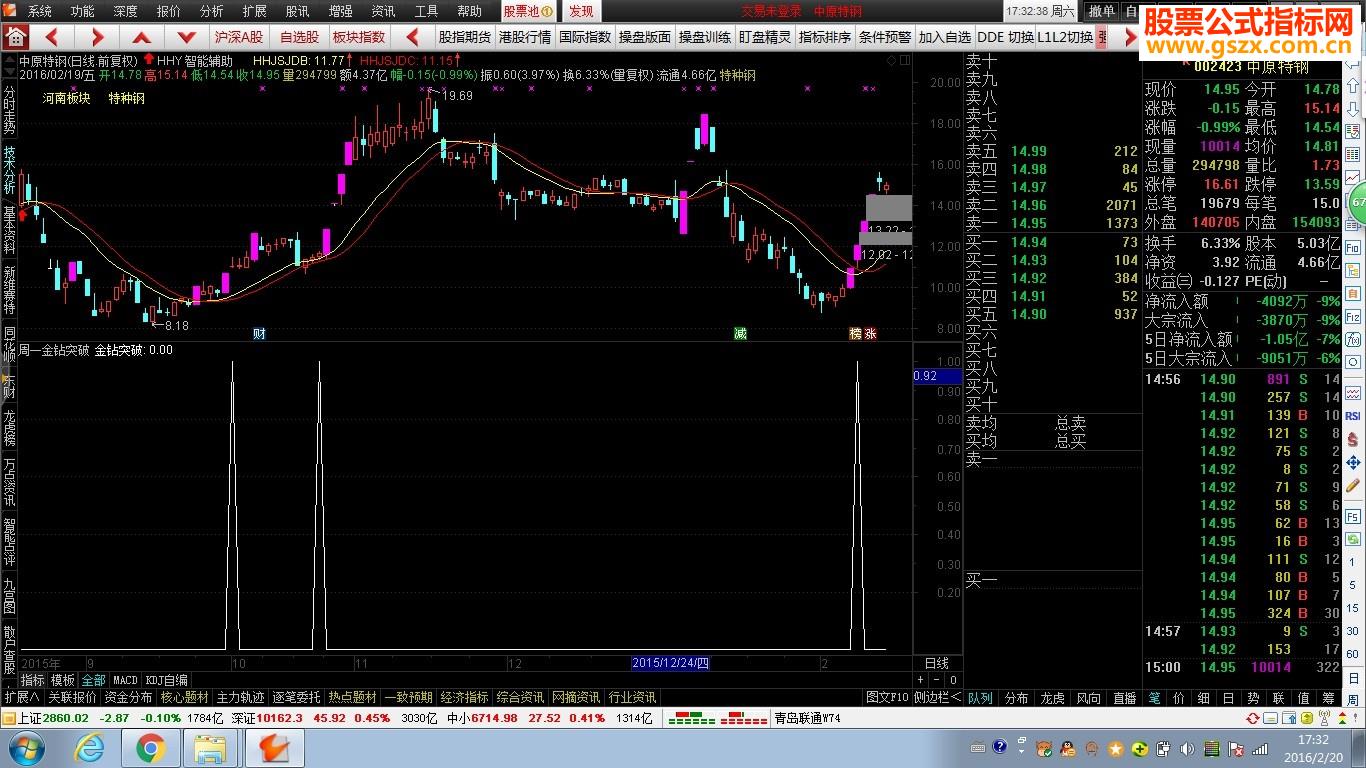Image resolution: width=1366 pixels, height=768 pixels.
Task: Open 股指期货 in the toolbar
Action: pyautogui.click(x=465, y=37)
